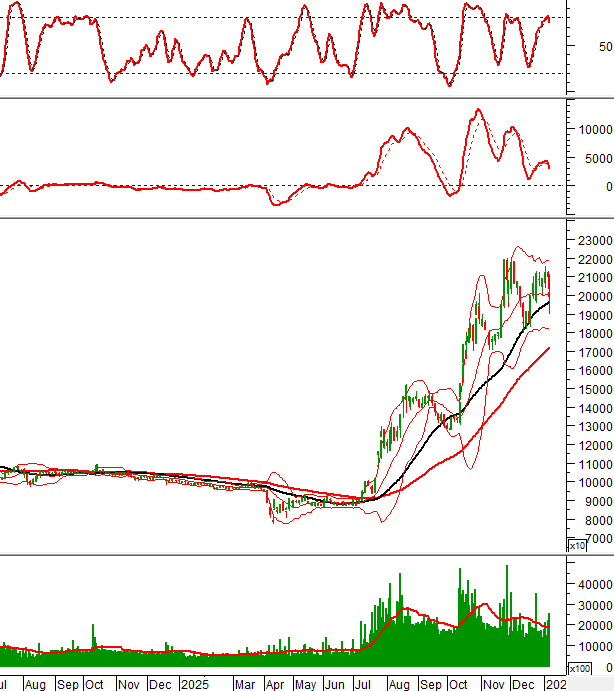Screen dimensions: 614x691
Task: Click the 15000 price level label
Action: click(x=594, y=389)
